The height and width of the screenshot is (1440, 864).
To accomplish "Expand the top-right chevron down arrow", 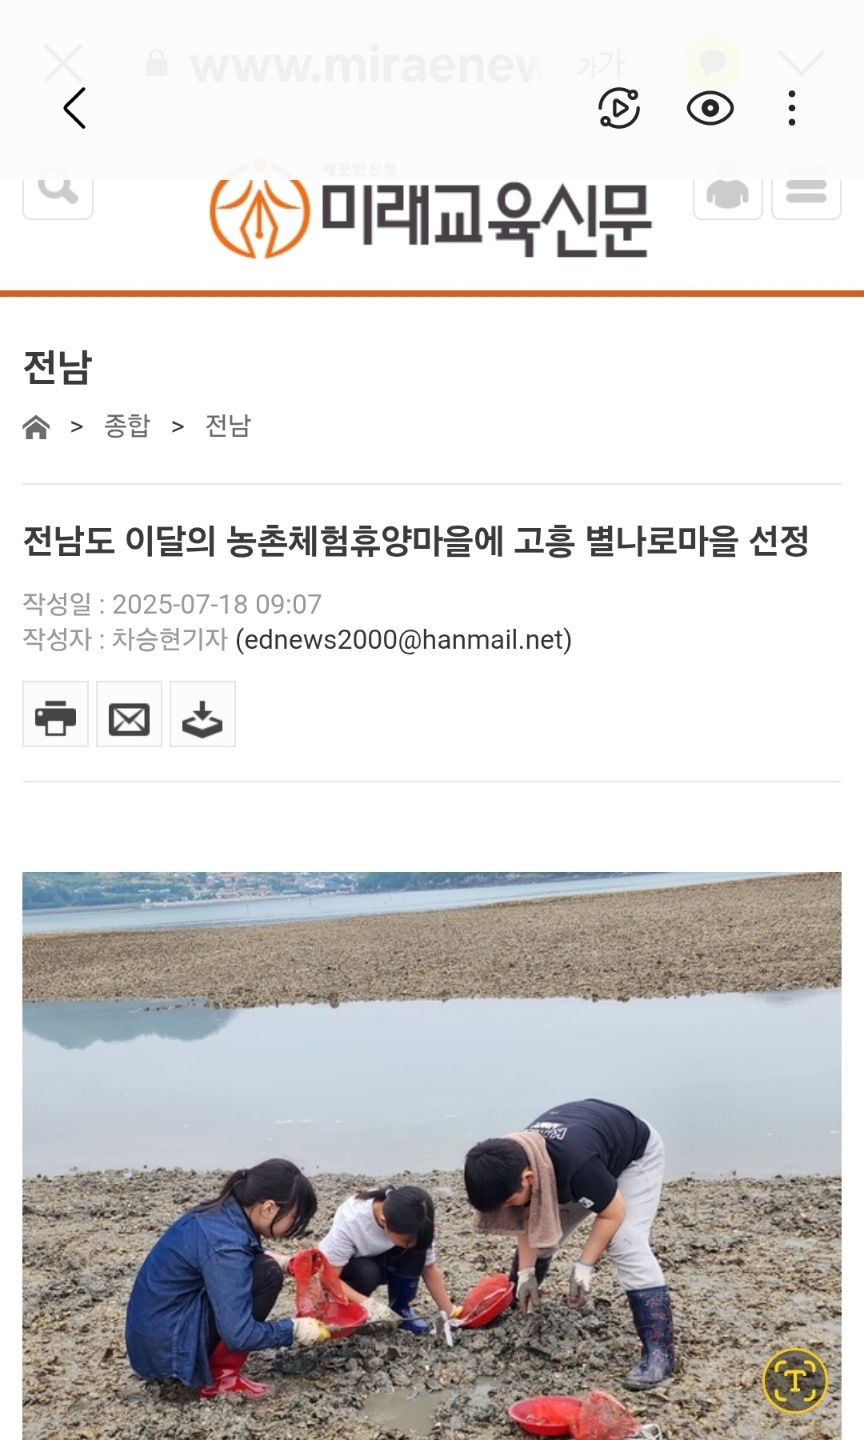I will pyautogui.click(x=801, y=63).
